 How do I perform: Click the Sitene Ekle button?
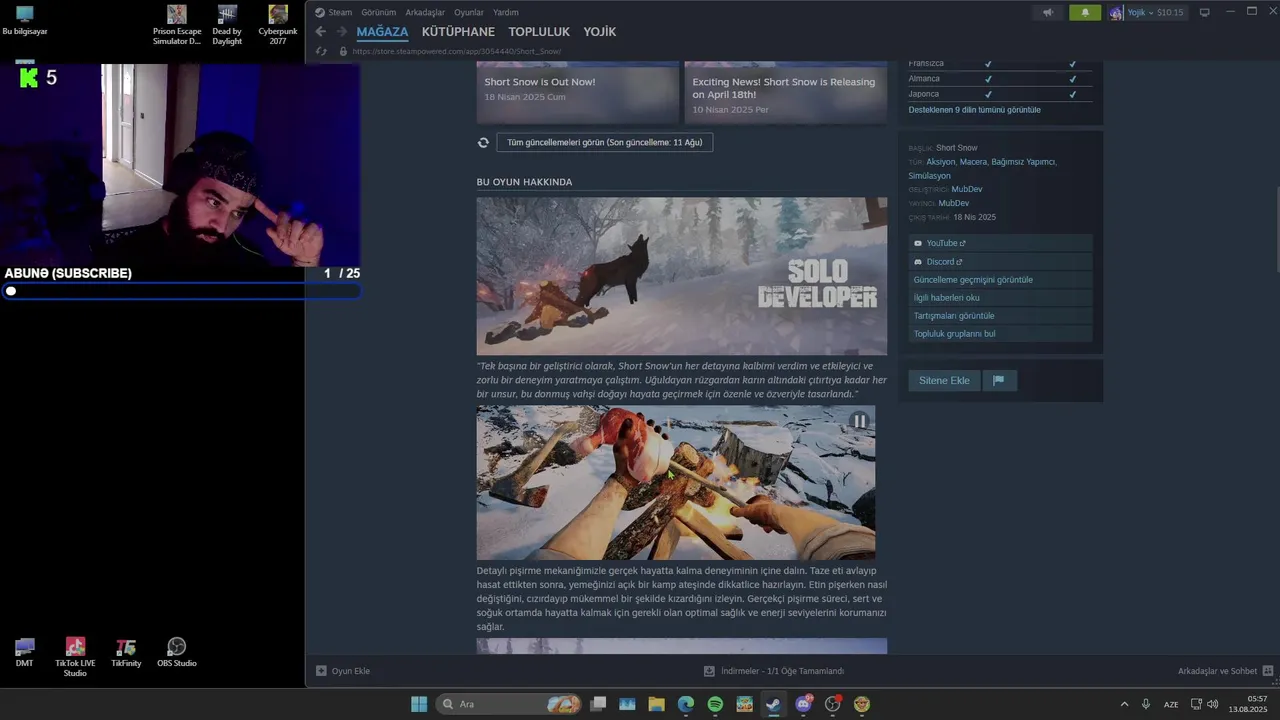[x=944, y=380]
